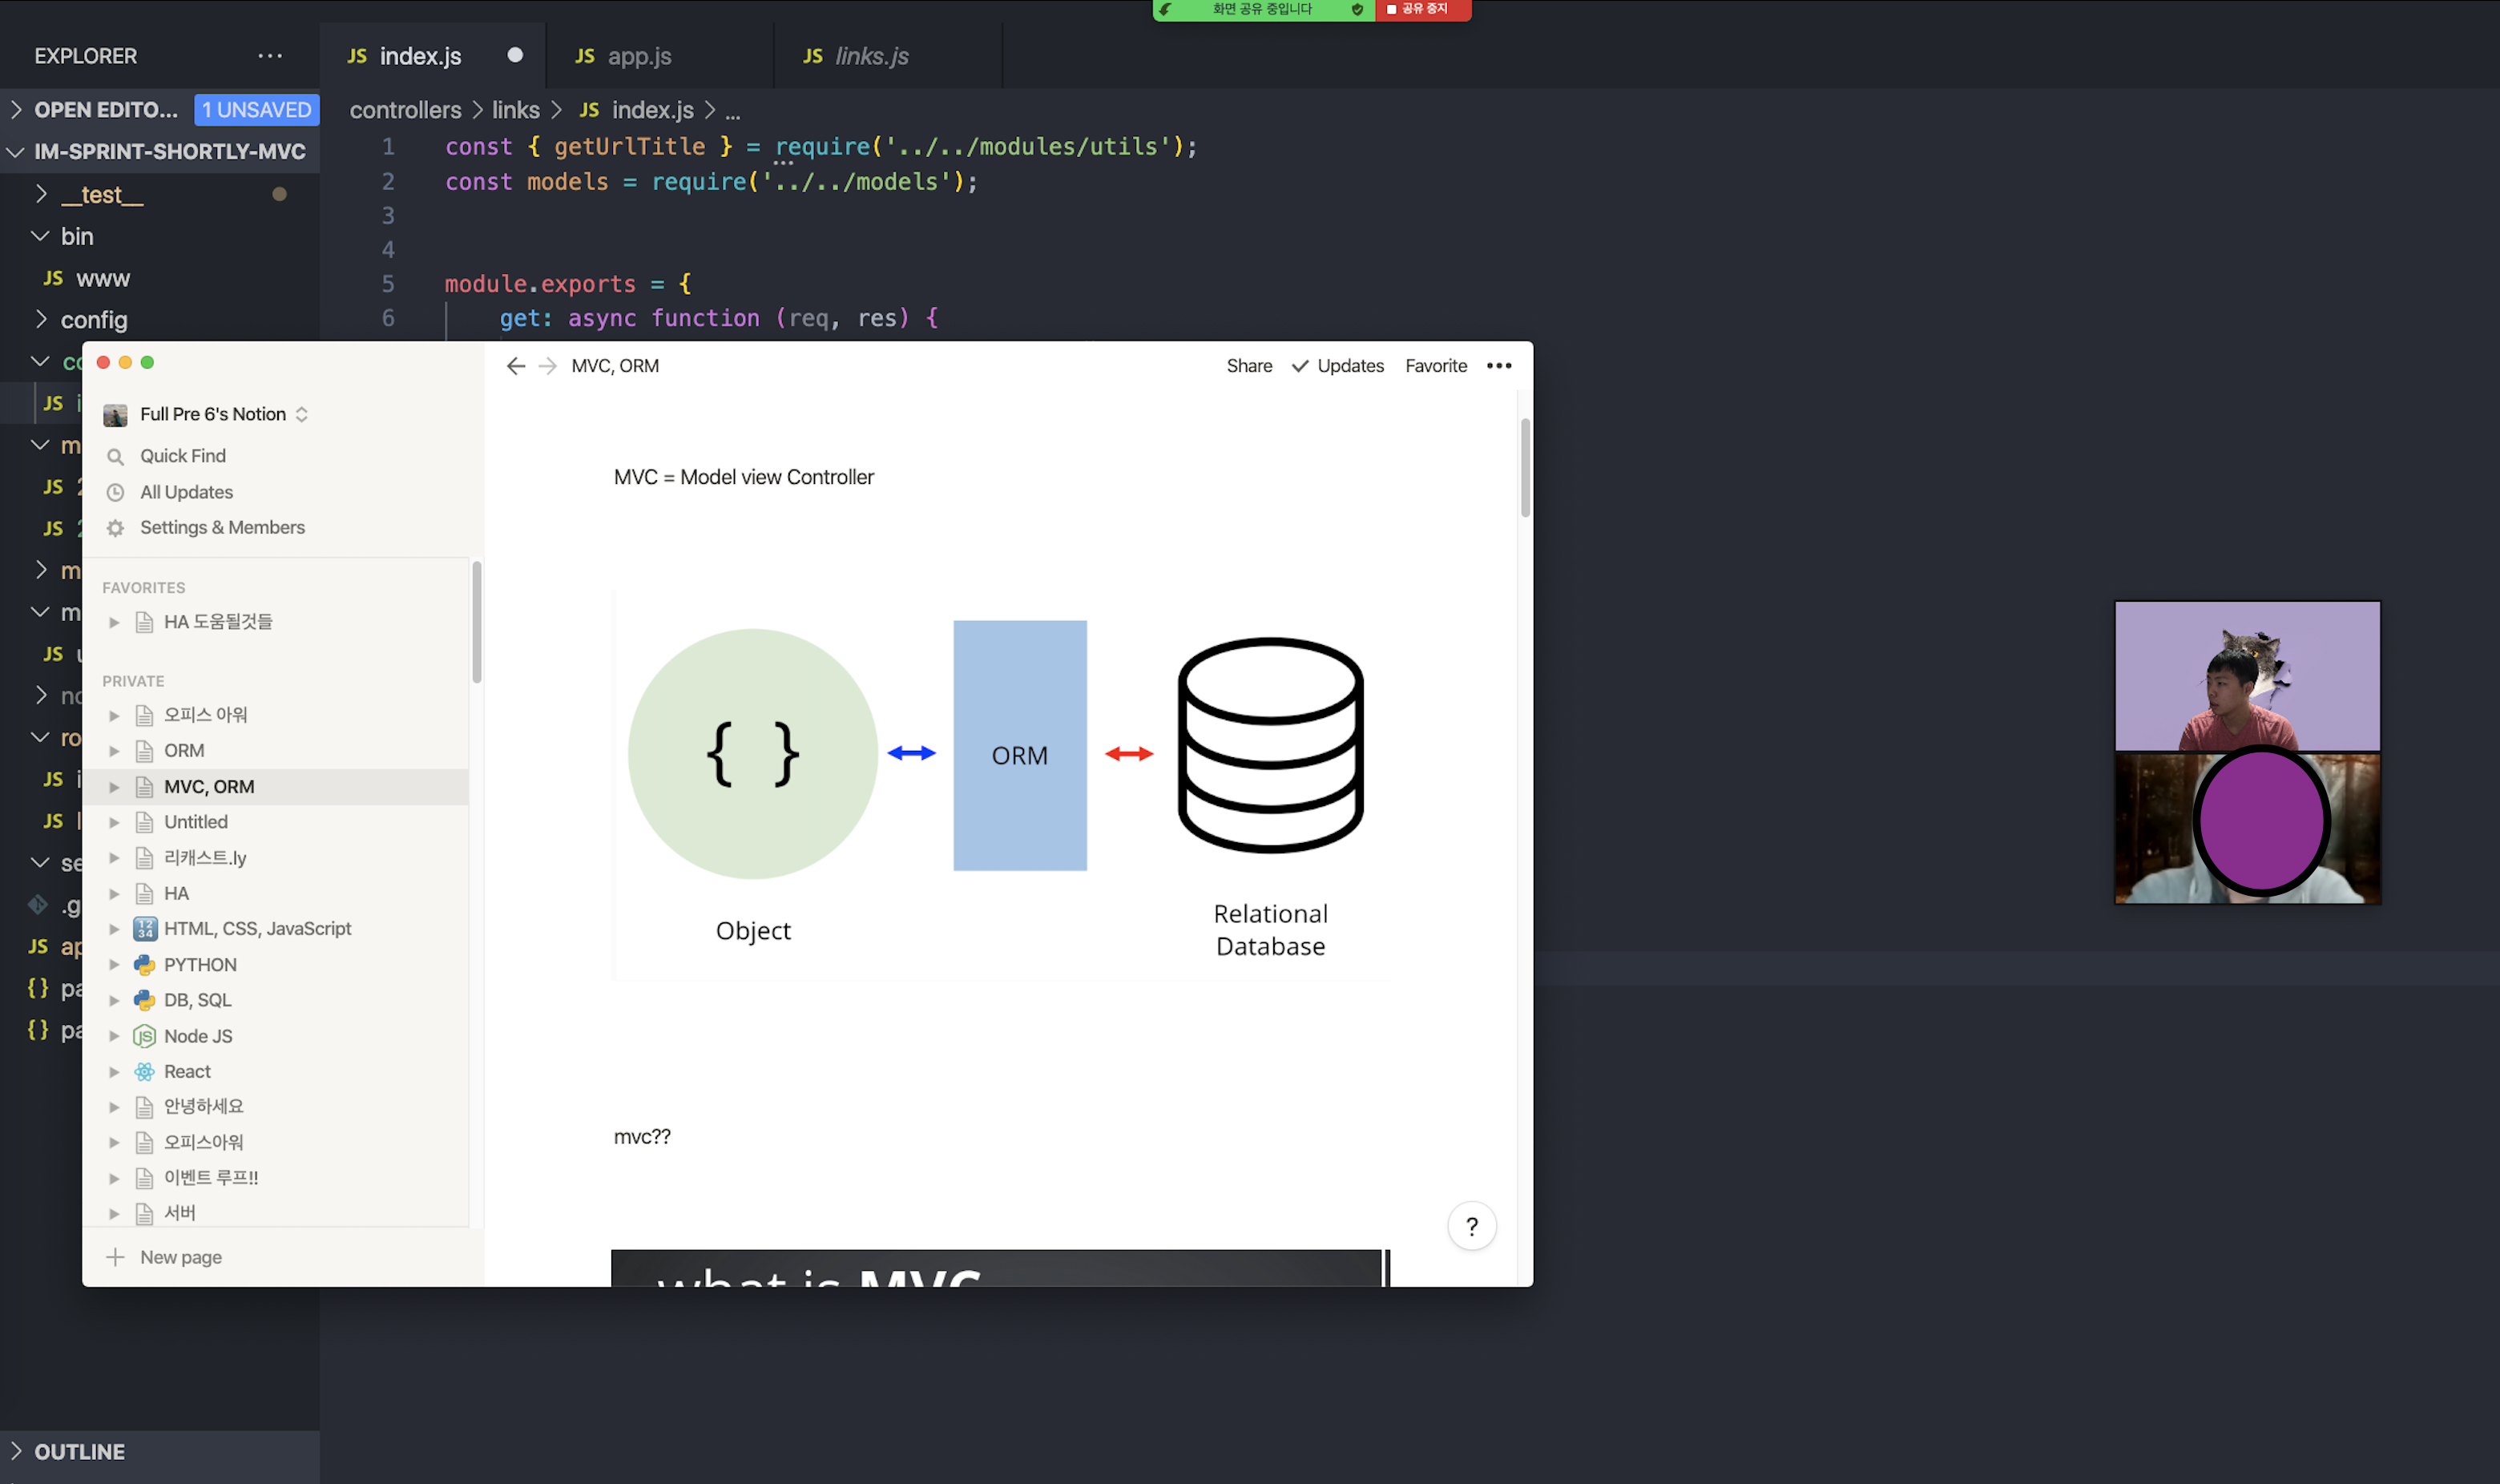Click the All Updates clock icon
The height and width of the screenshot is (1484, 2500).
click(x=116, y=492)
